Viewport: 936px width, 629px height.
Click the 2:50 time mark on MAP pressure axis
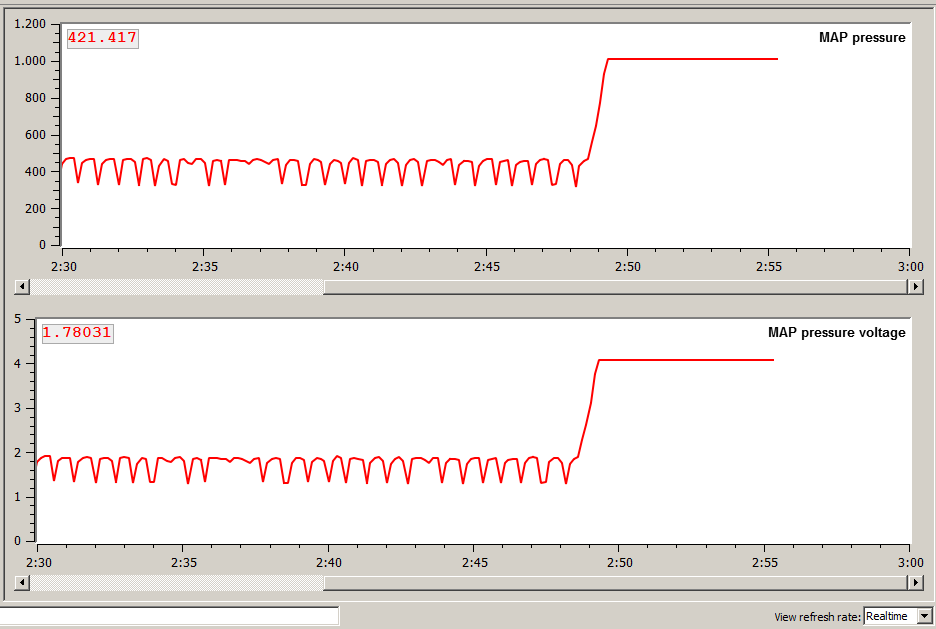point(628,266)
